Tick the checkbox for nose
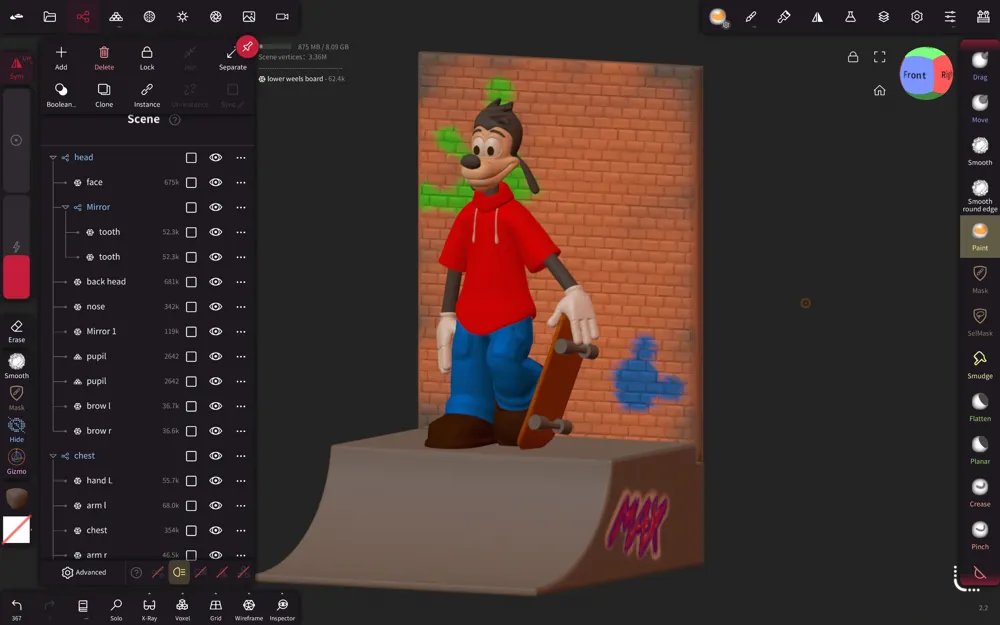This screenshot has width=1000, height=625. click(191, 307)
